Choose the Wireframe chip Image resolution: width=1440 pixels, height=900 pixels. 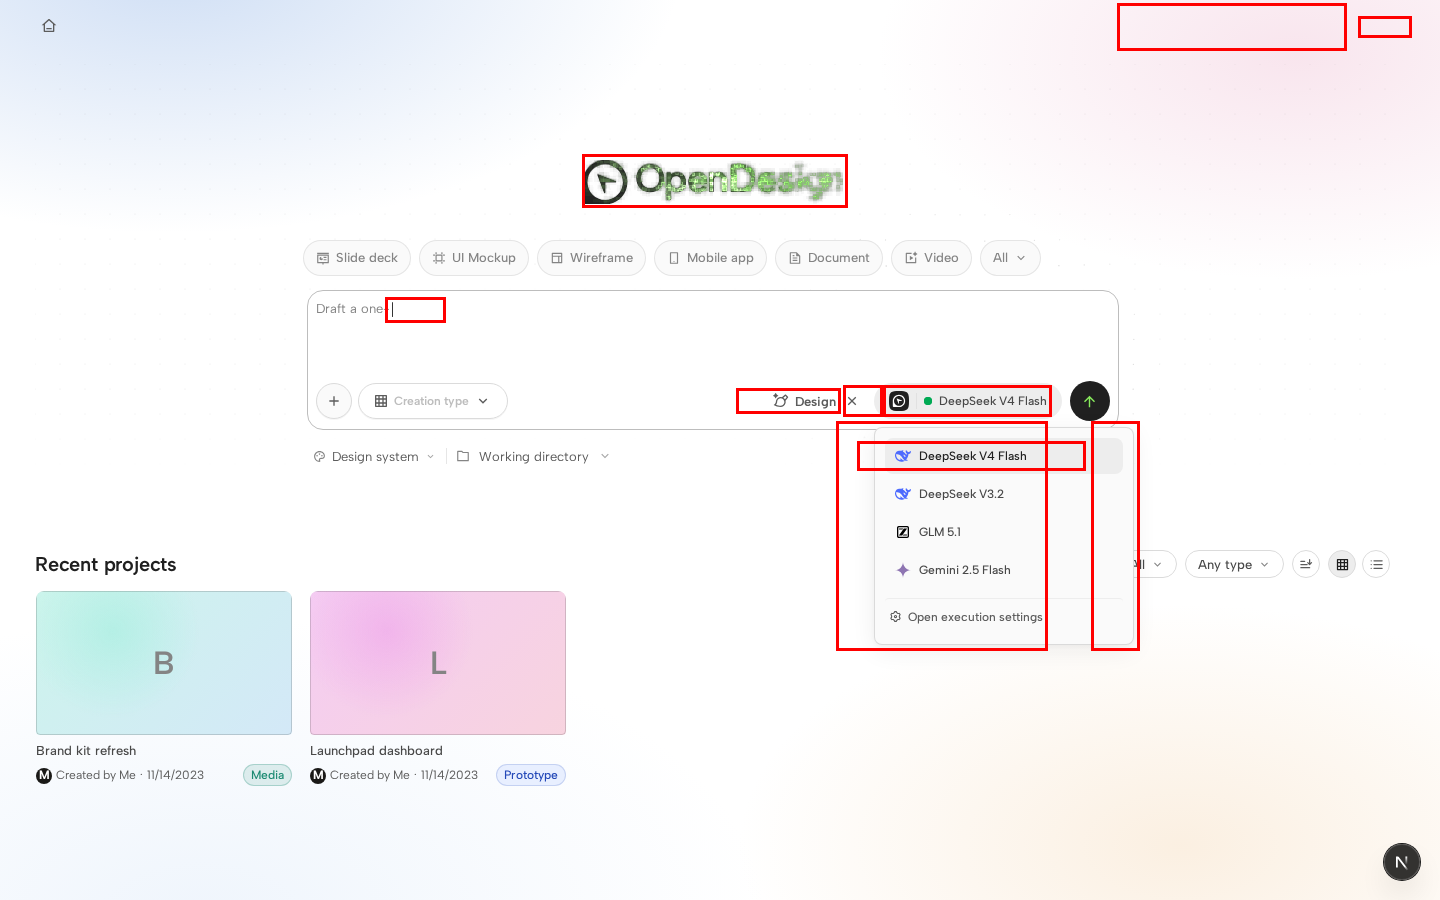point(592,258)
